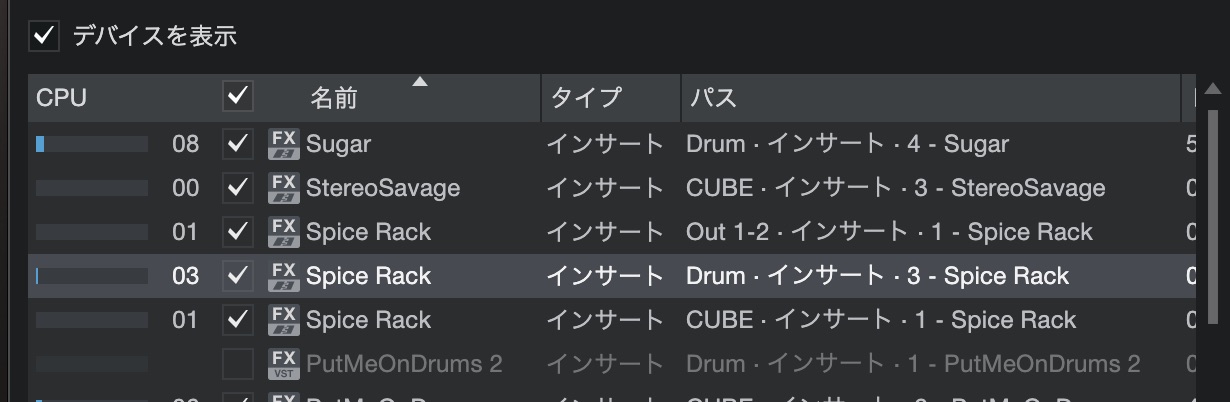Enable the PutMeOnDrums 2 checkbox
1230x402 pixels.
click(237, 364)
